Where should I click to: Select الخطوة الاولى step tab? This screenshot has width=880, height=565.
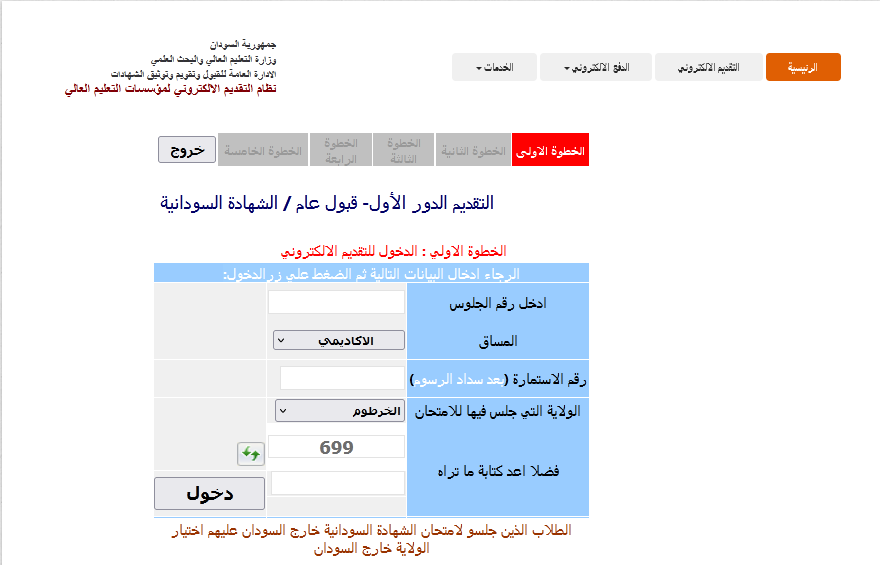pyautogui.click(x=550, y=150)
